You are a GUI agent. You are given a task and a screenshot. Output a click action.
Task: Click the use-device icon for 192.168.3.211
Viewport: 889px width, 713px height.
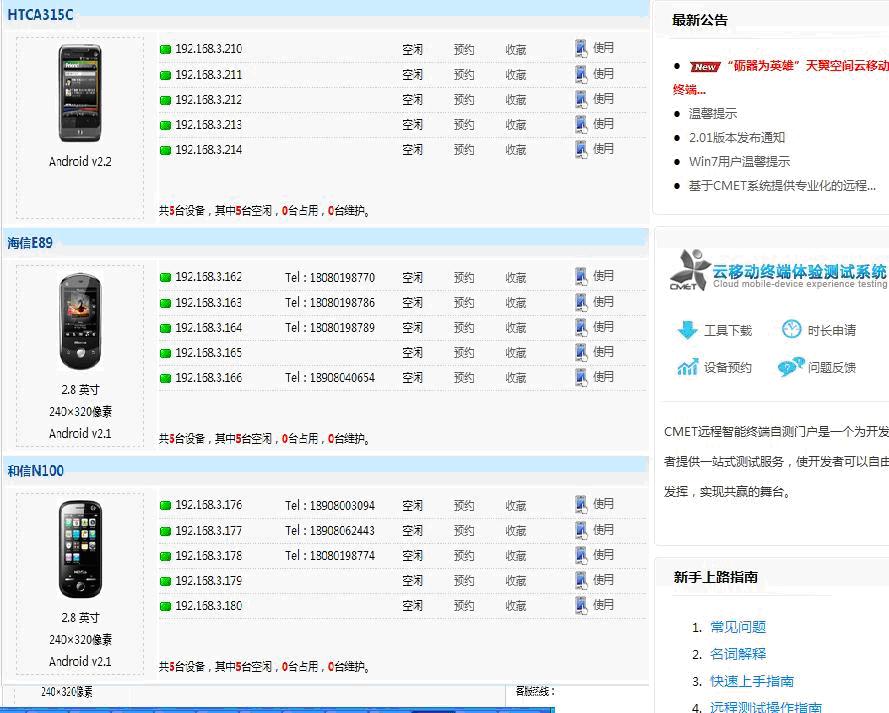[581, 74]
